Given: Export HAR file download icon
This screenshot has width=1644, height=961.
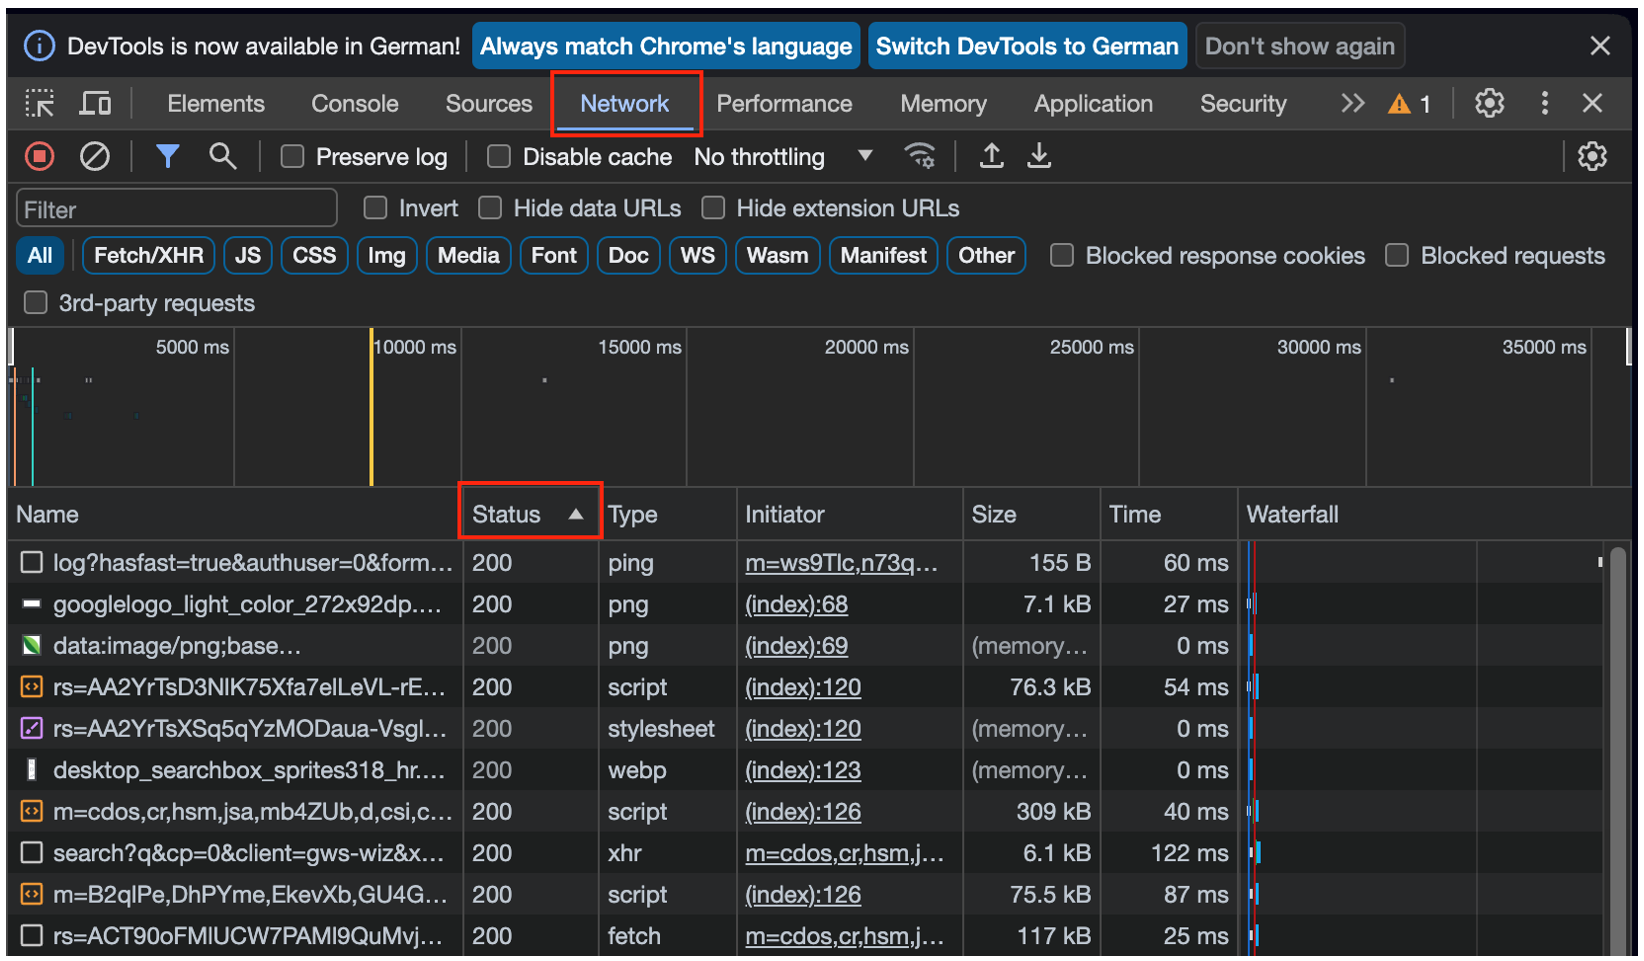Looking at the screenshot, I should pyautogui.click(x=1039, y=156).
